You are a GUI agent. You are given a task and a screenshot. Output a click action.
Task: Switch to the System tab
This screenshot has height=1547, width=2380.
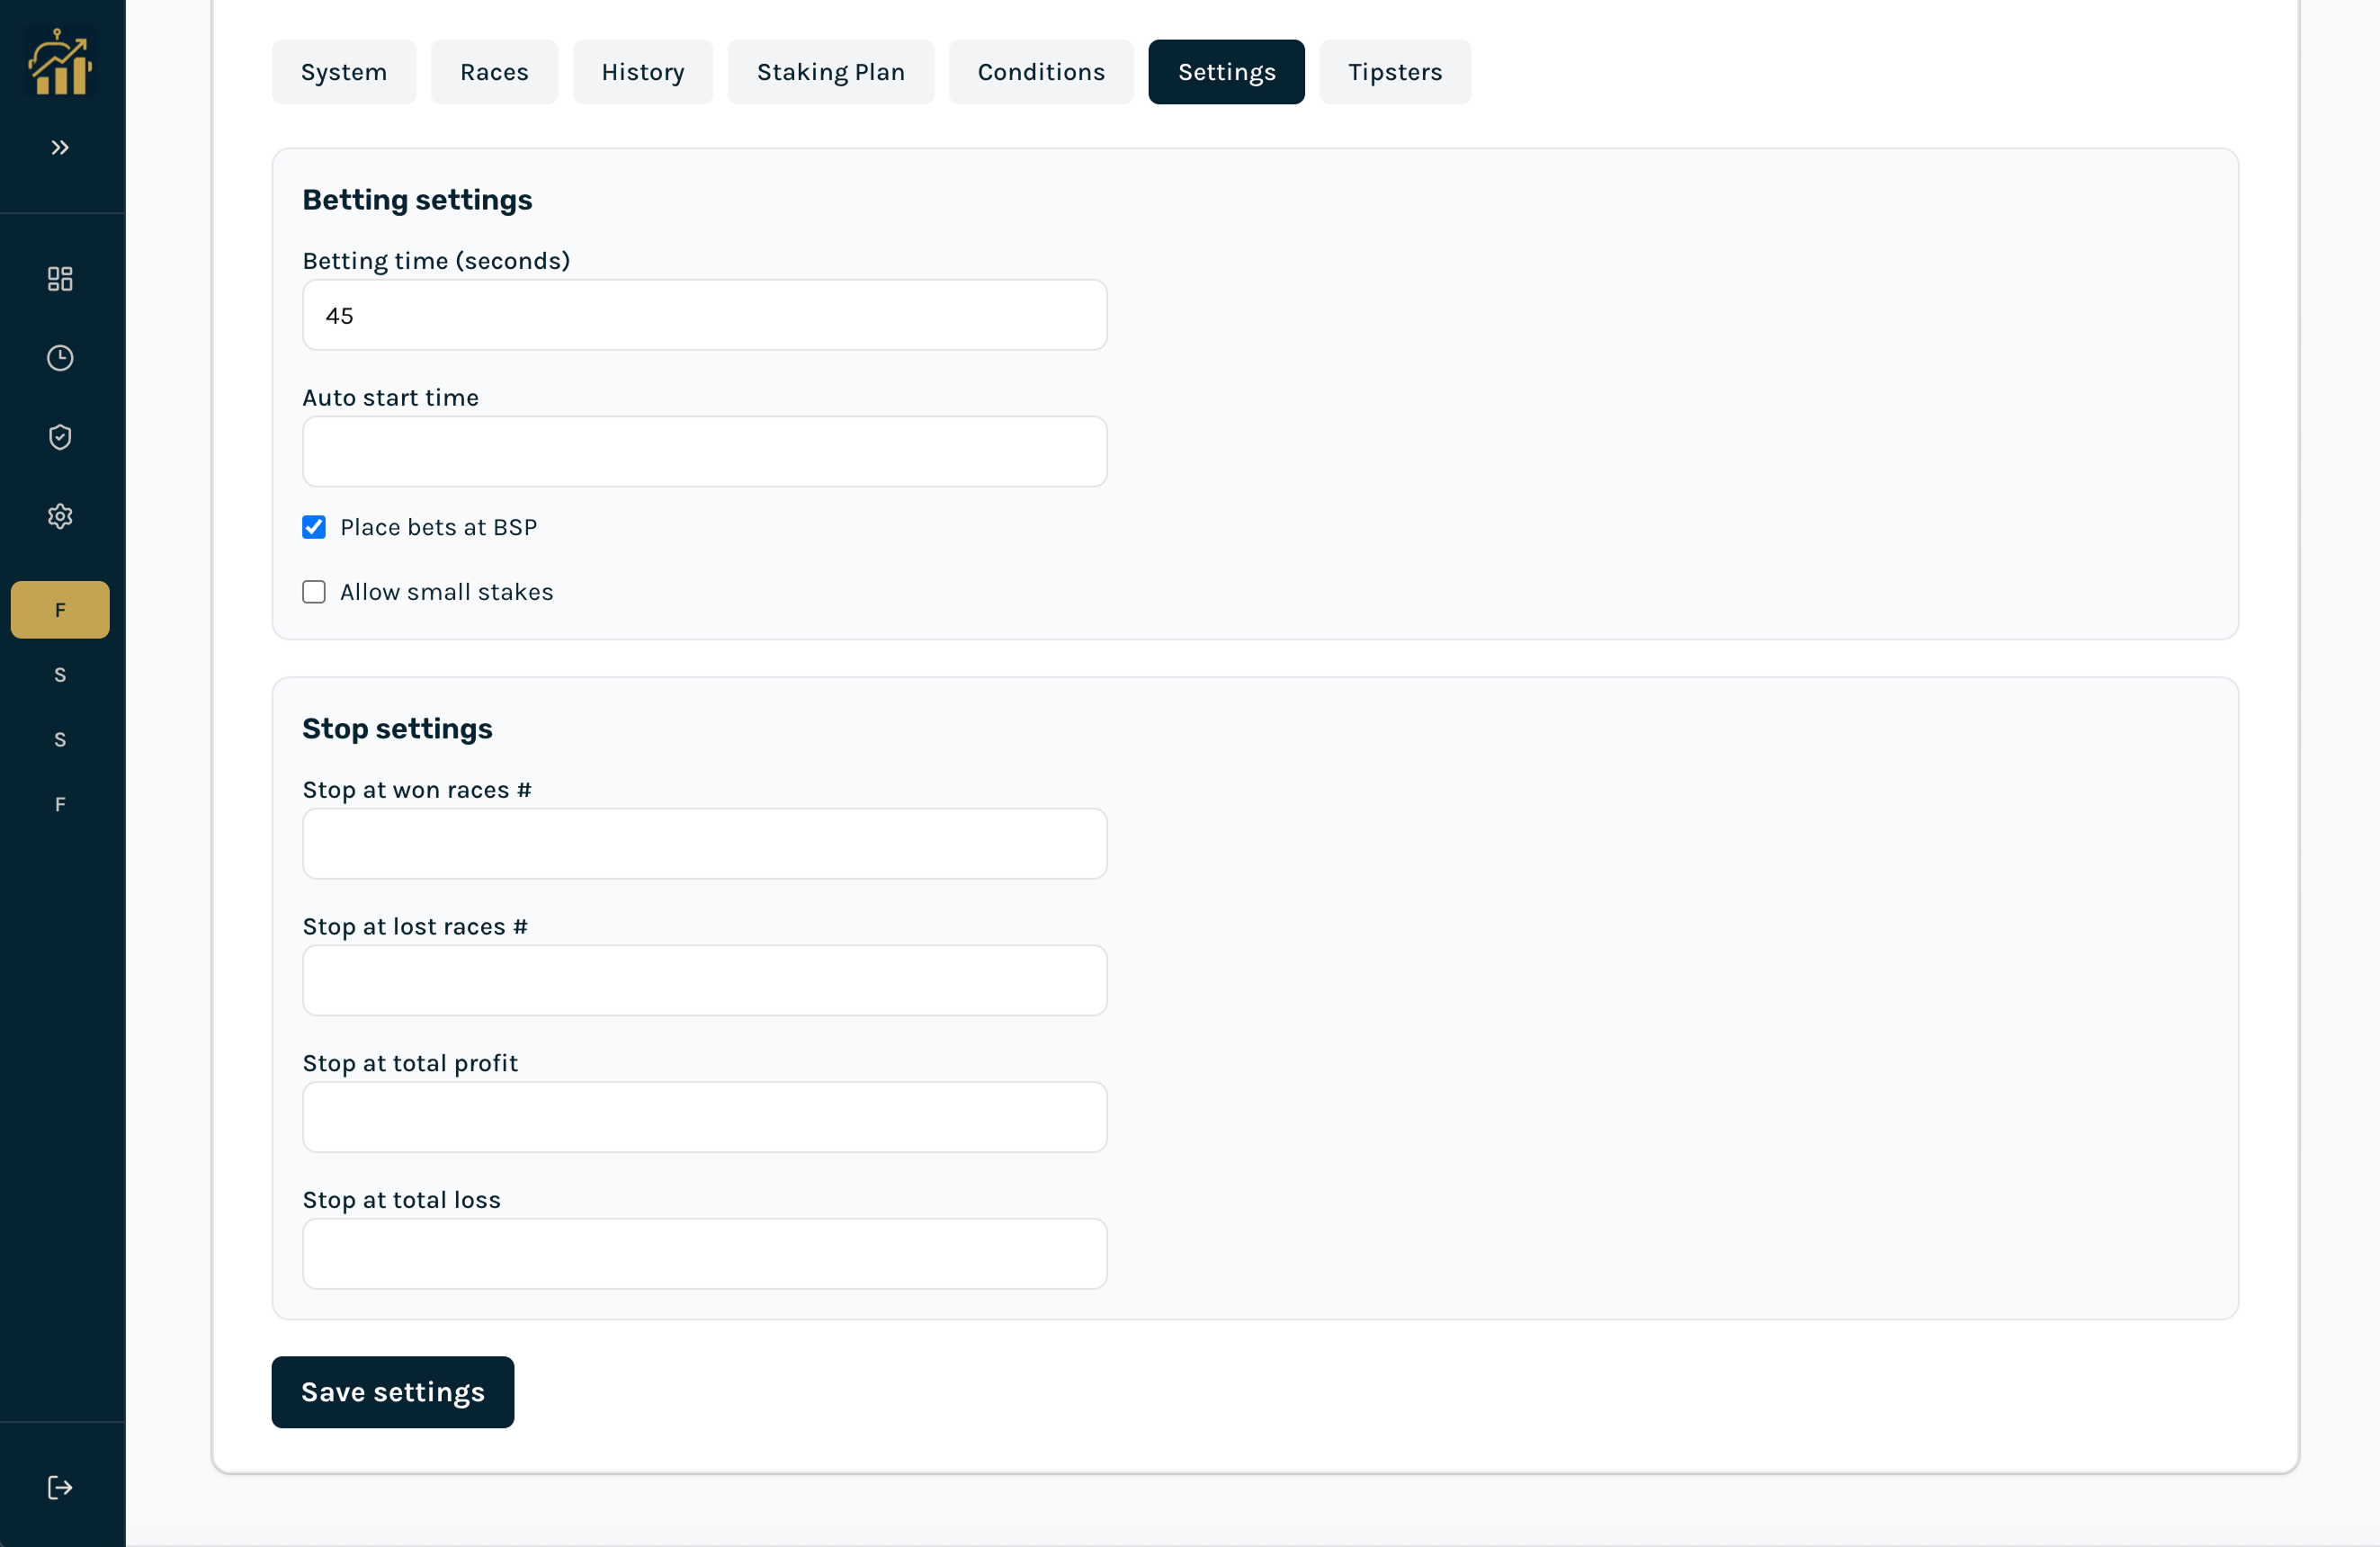pos(344,72)
